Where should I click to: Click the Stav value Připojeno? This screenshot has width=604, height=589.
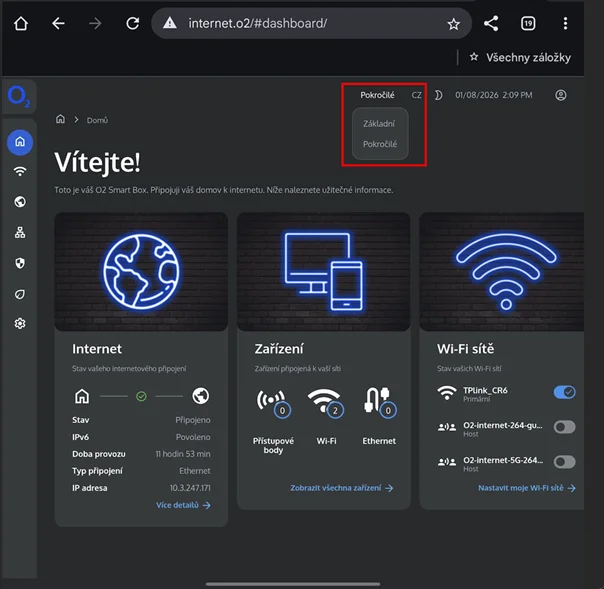click(193, 420)
